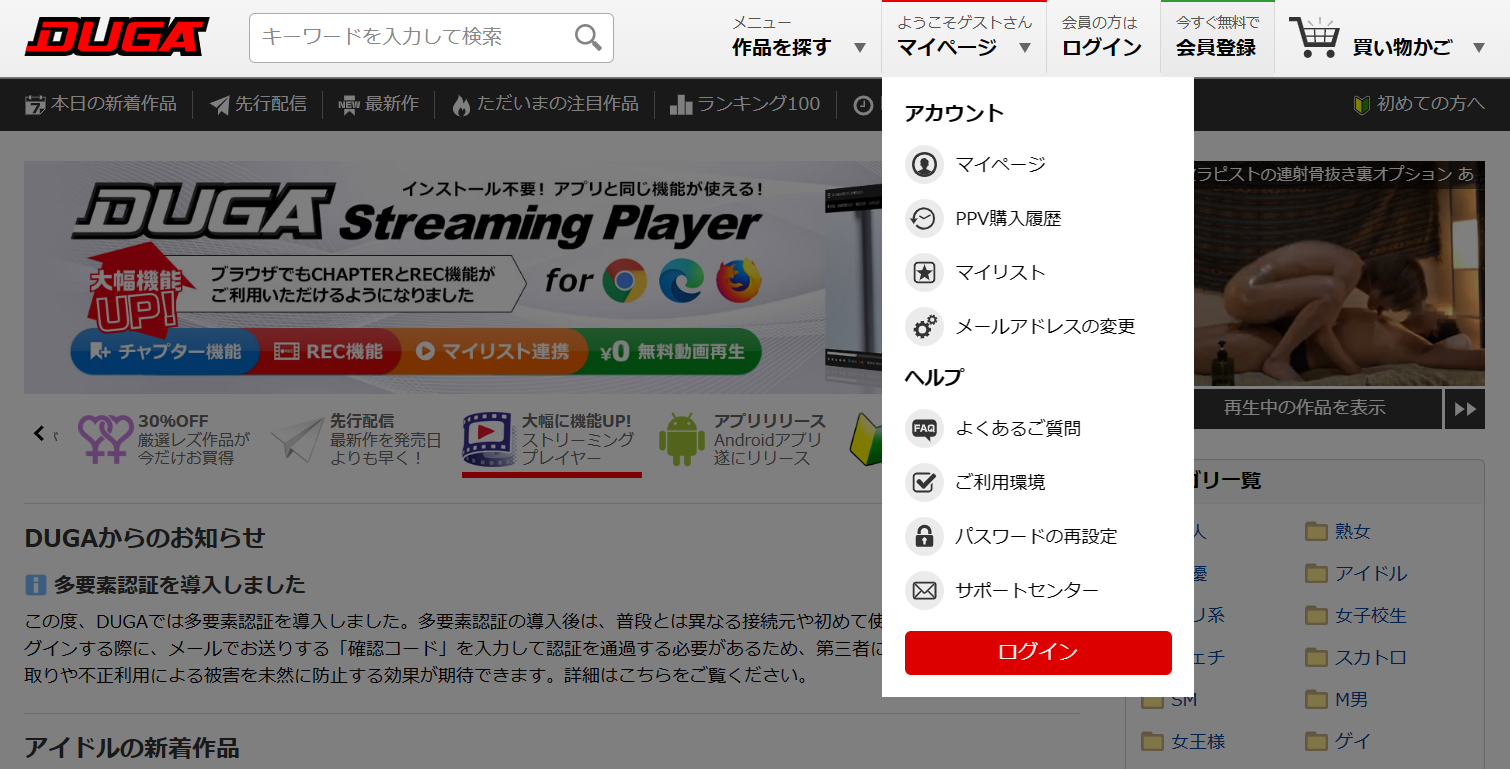Open the 女王様 category folder
This screenshot has height=769, width=1510.
click(x=1184, y=742)
